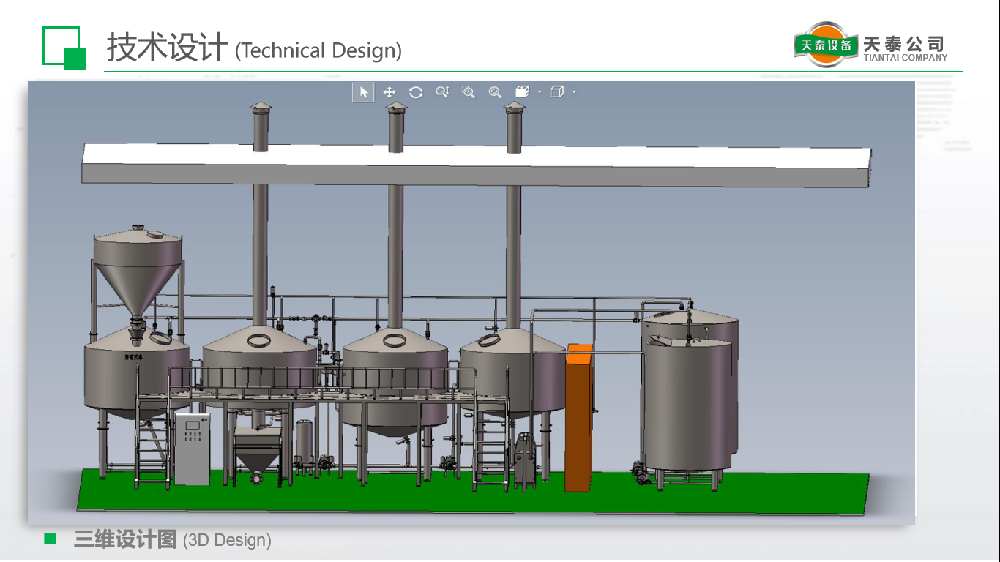
Task: Click the View orientation icon
Action: (x=521, y=92)
